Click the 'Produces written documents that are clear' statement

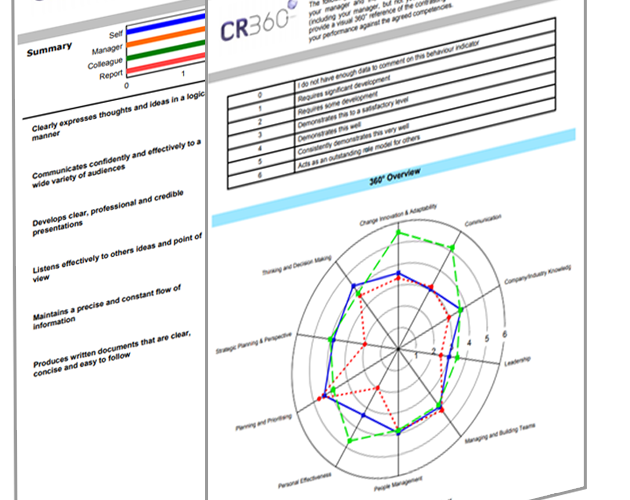(x=112, y=354)
